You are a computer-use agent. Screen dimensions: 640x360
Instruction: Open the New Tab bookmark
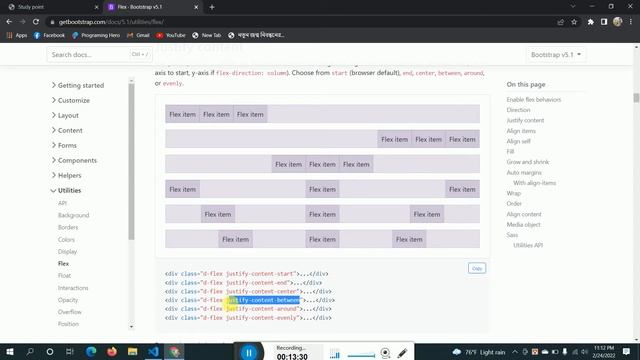tap(207, 36)
